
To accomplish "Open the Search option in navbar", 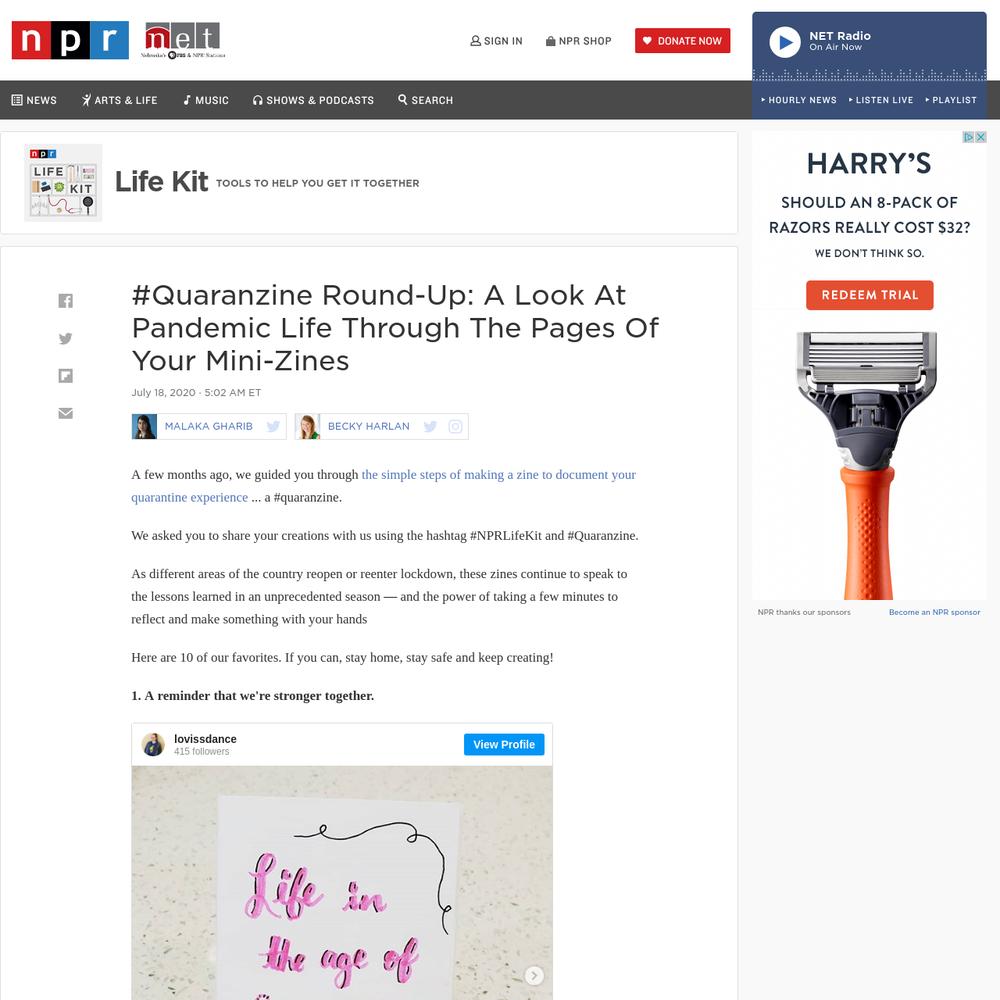I will [425, 100].
